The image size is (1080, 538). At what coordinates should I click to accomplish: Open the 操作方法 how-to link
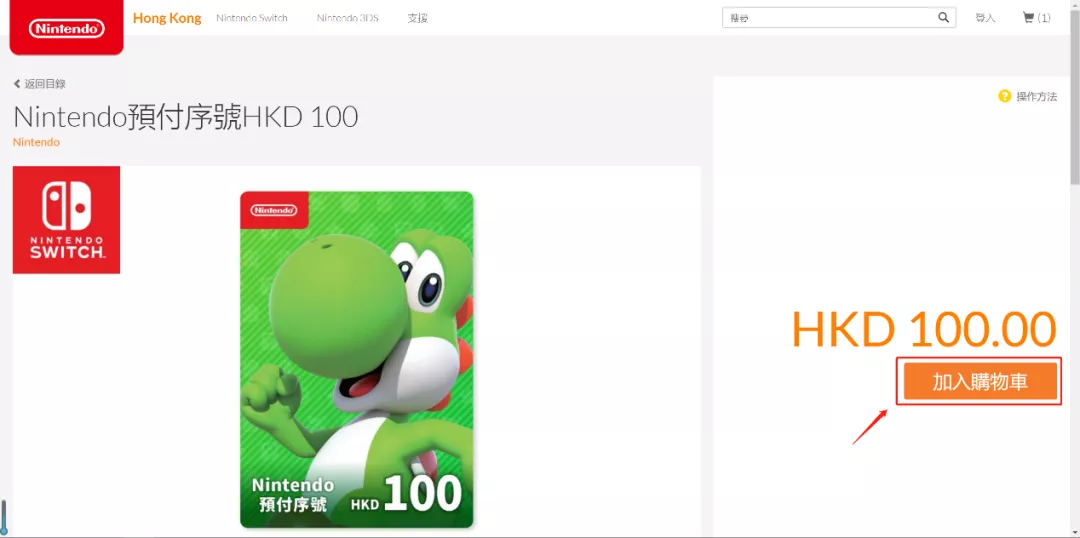click(x=1036, y=96)
